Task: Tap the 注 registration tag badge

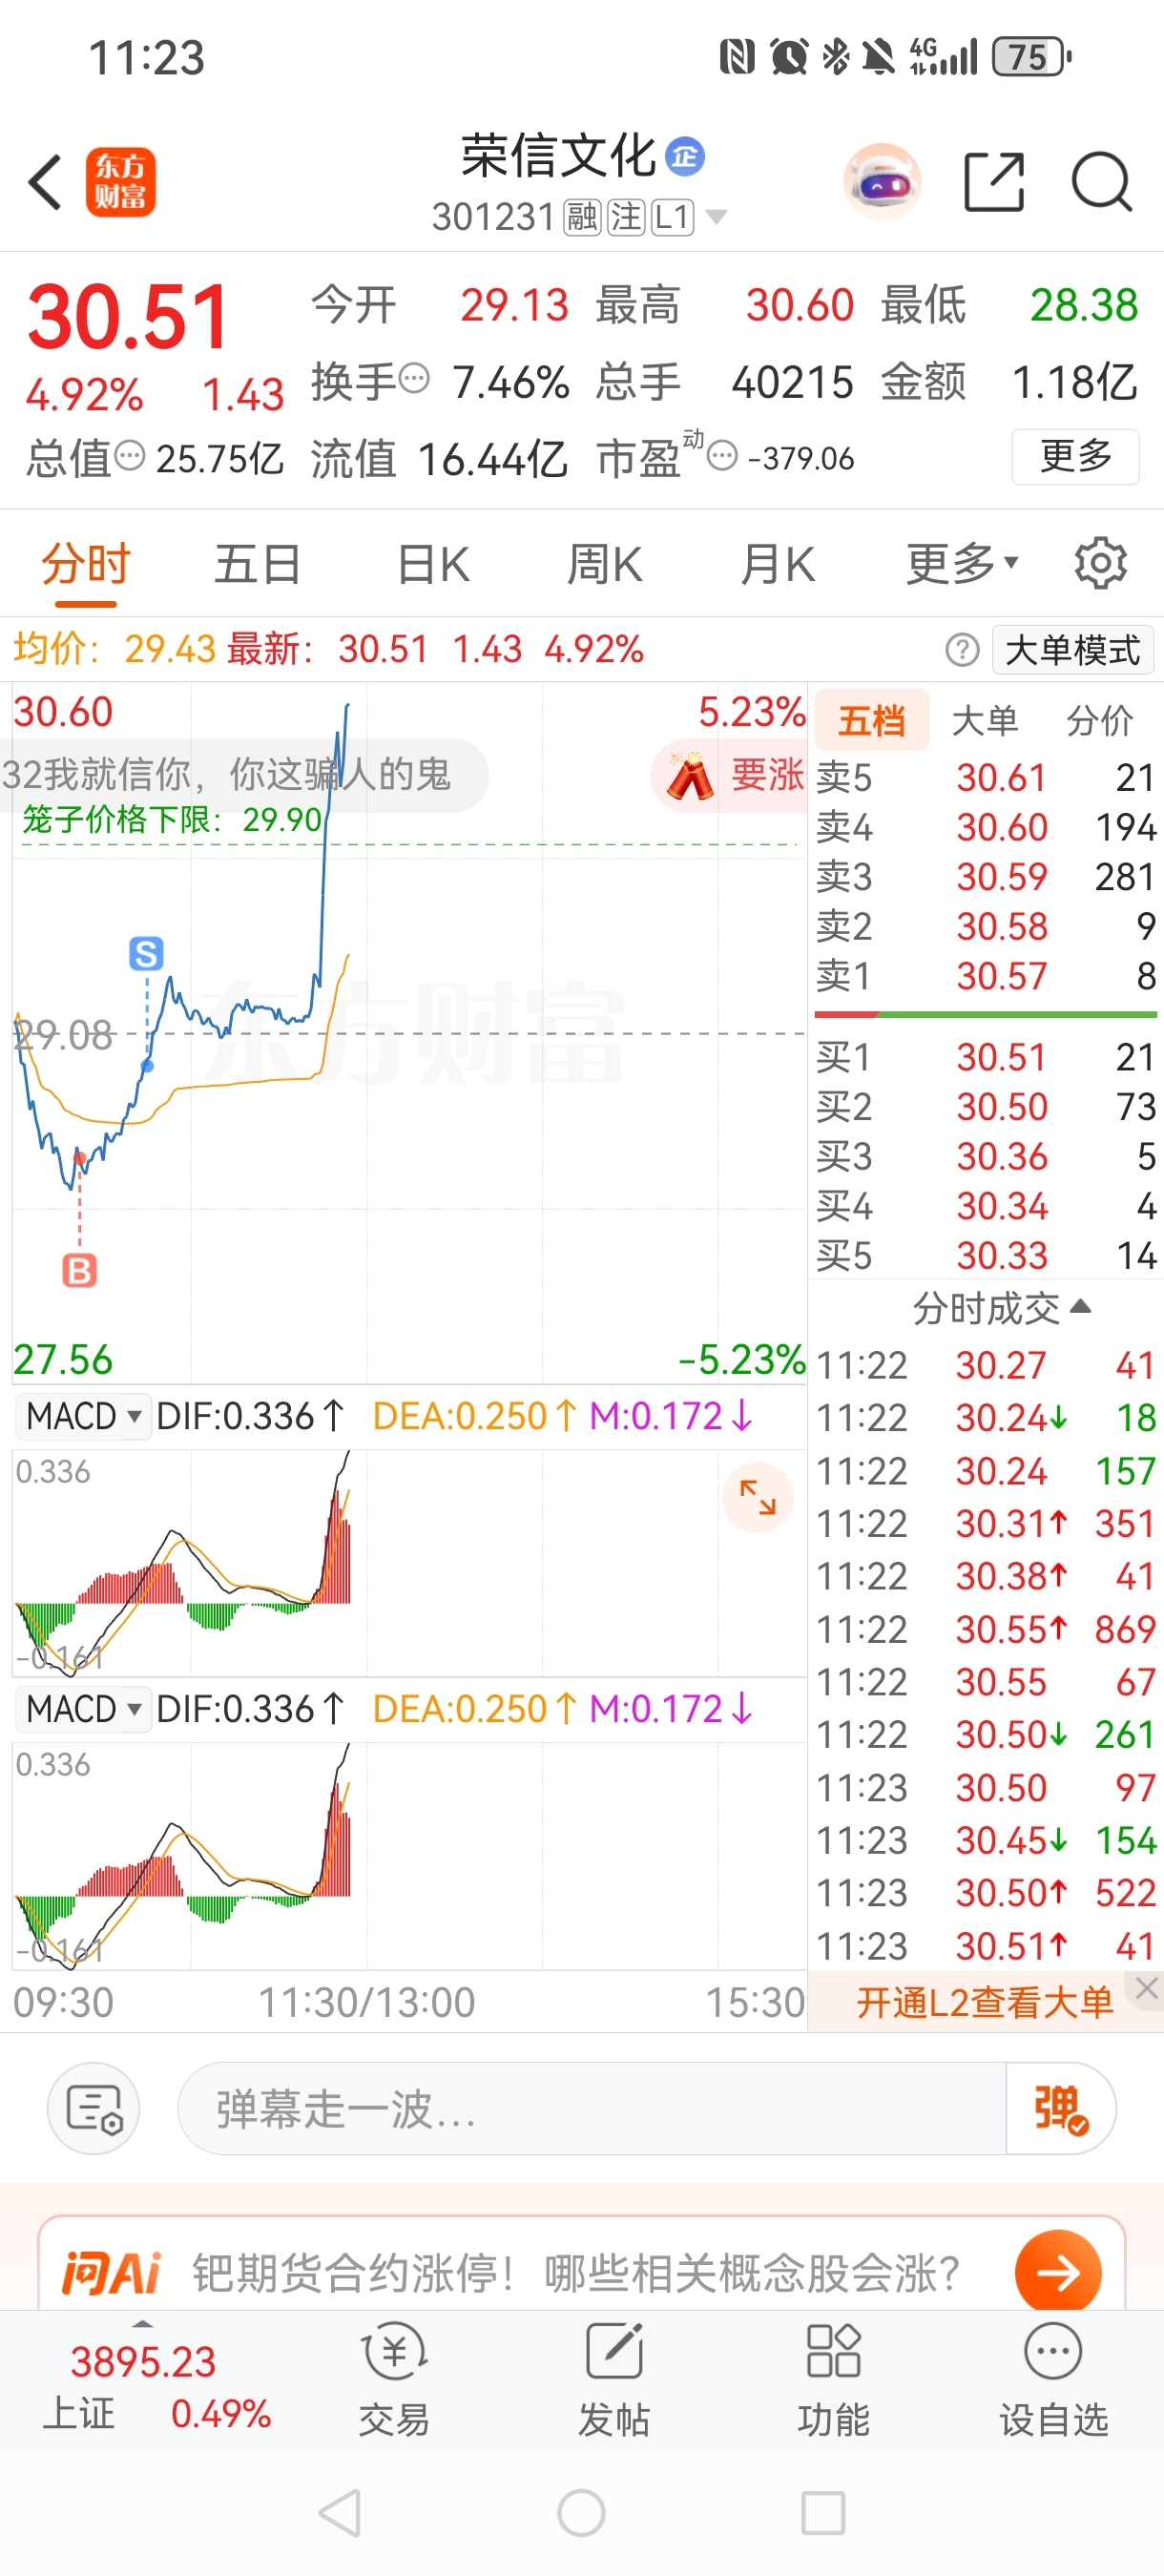Action: [627, 217]
